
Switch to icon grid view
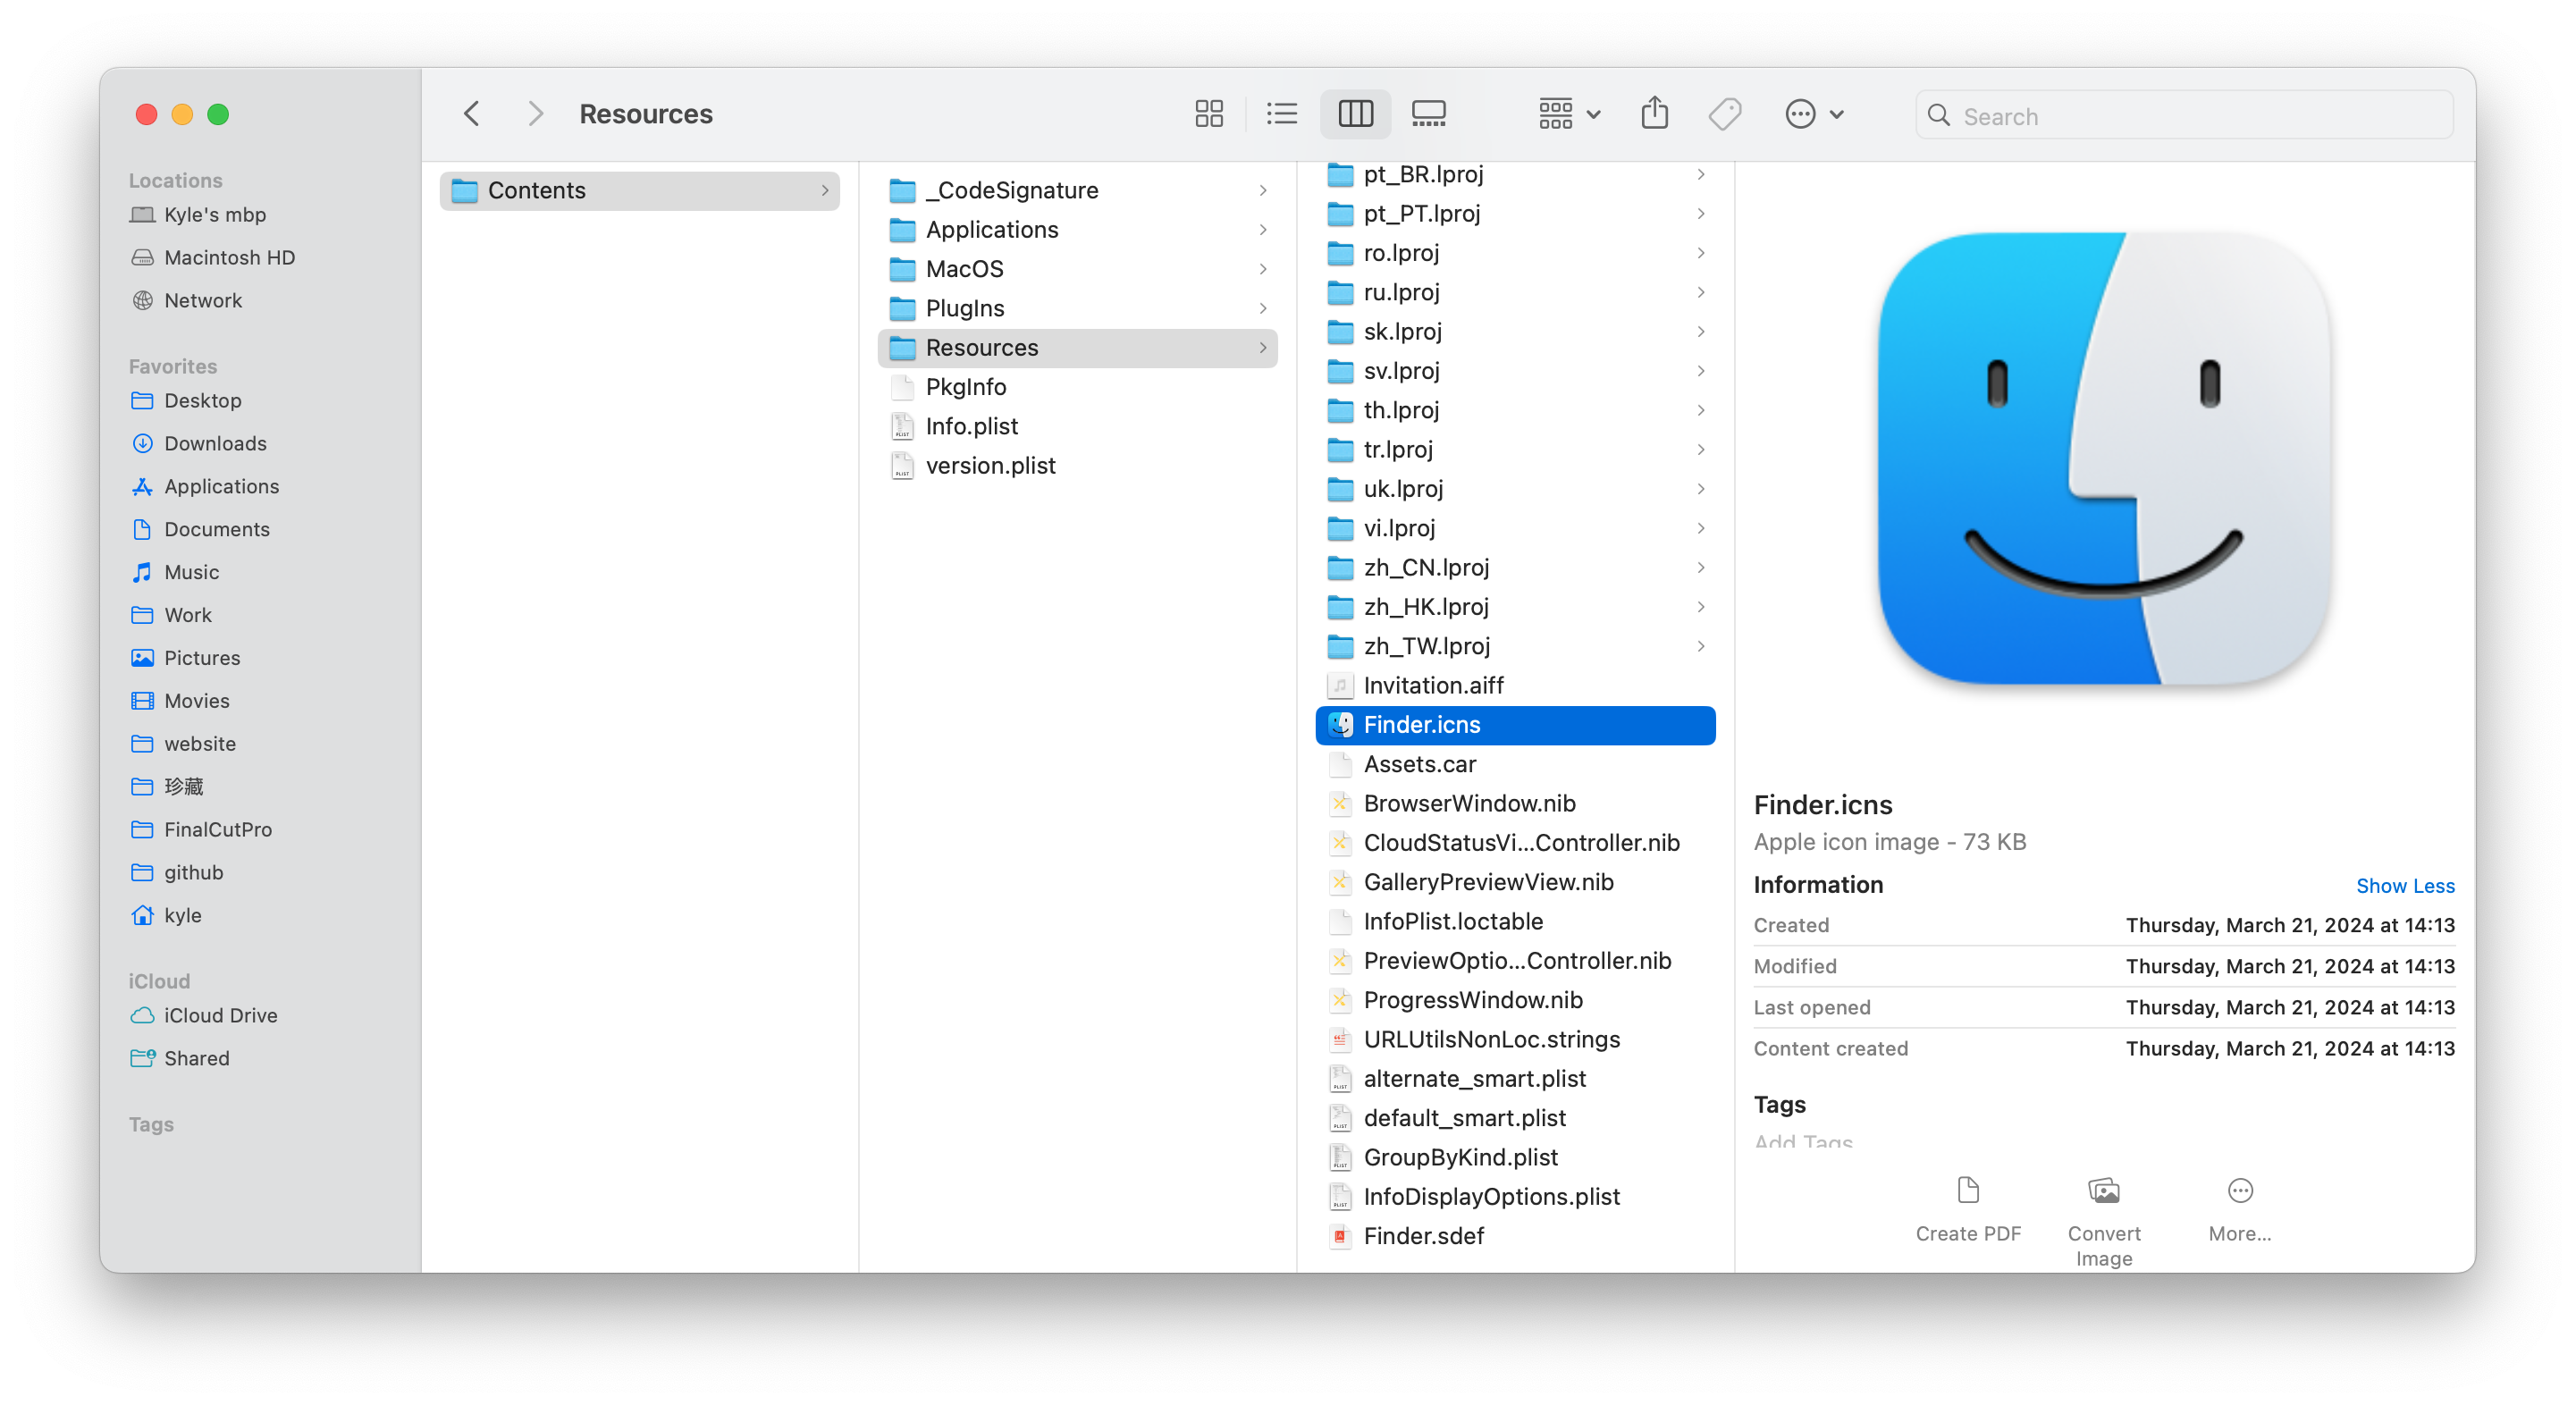(1209, 114)
